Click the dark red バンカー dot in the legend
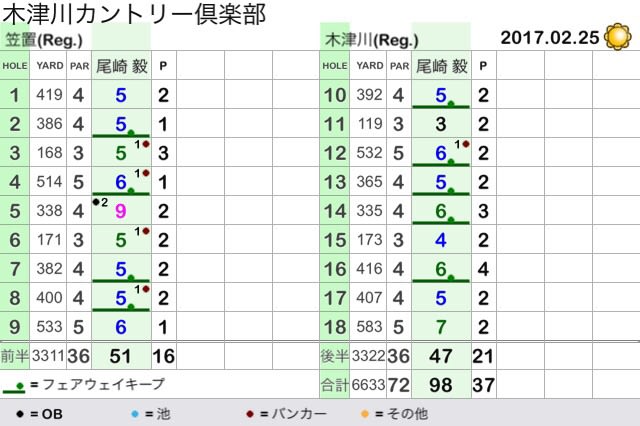 (250, 414)
